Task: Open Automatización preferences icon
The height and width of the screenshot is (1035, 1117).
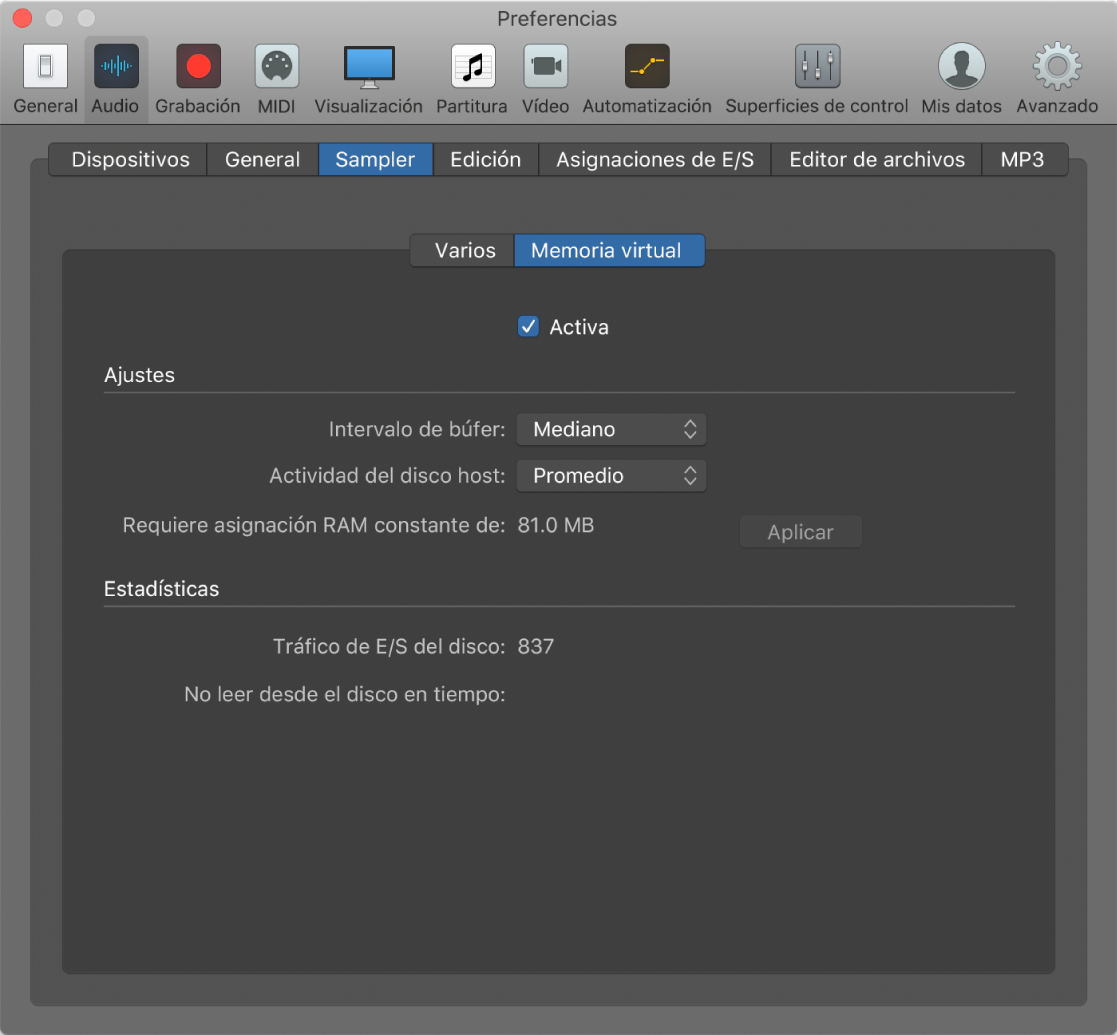Action: click(x=647, y=67)
